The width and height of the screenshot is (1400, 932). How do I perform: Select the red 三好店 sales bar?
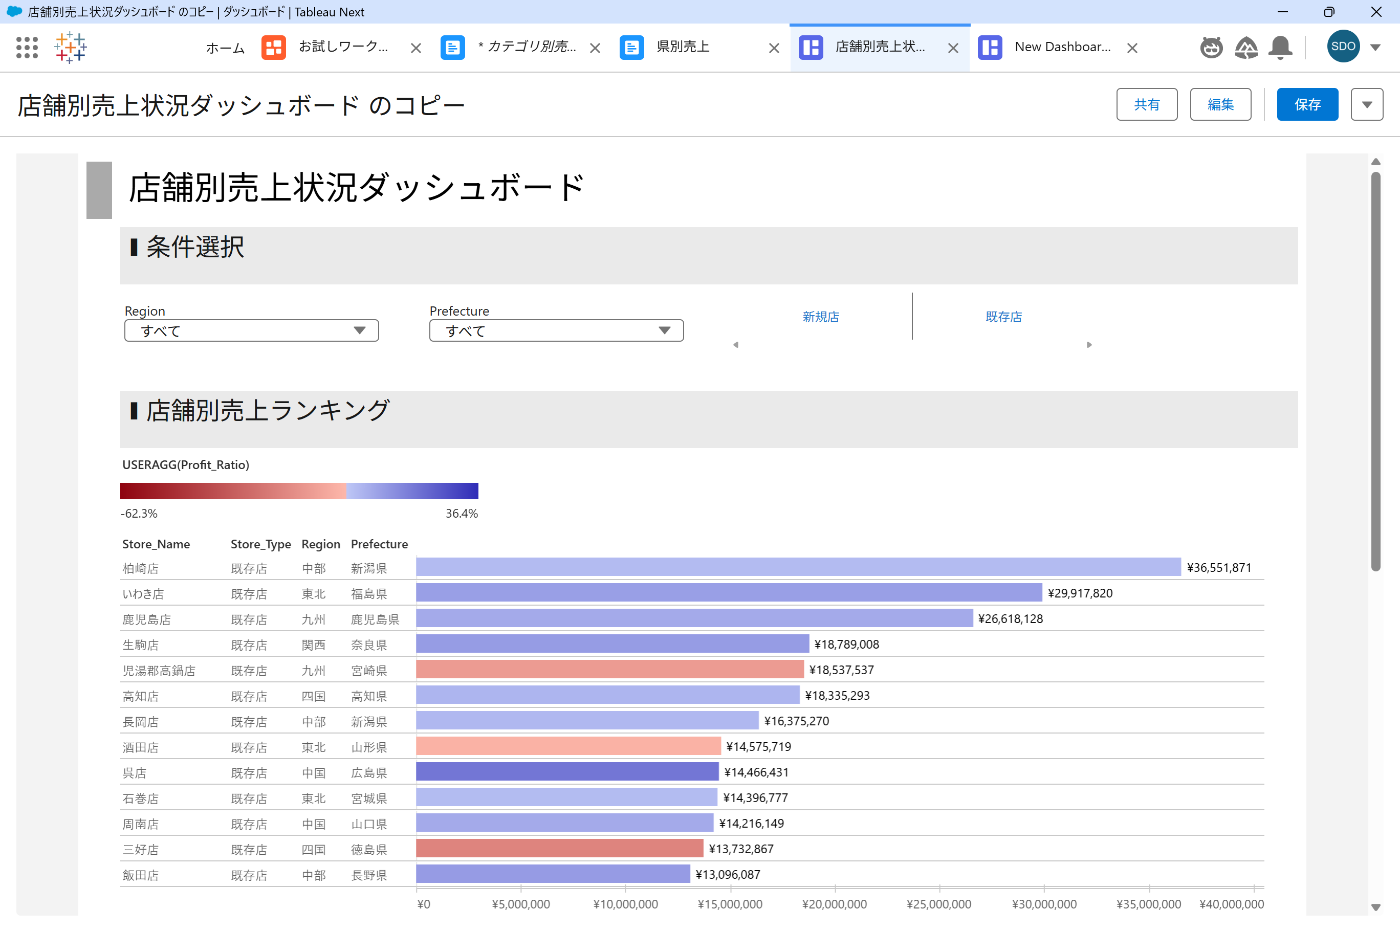pos(560,848)
